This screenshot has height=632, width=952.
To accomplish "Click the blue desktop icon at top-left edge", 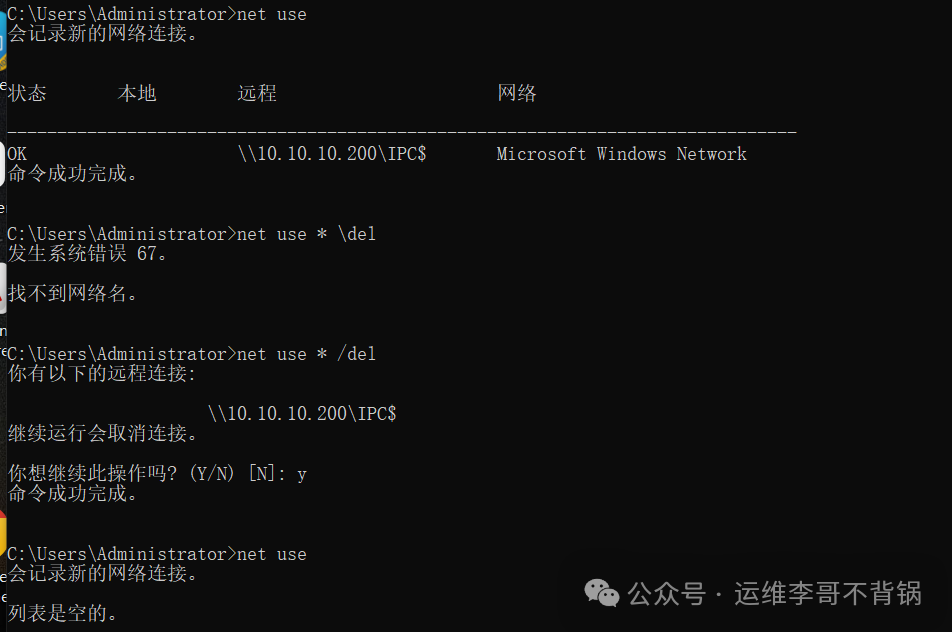I will click(x=3, y=40).
